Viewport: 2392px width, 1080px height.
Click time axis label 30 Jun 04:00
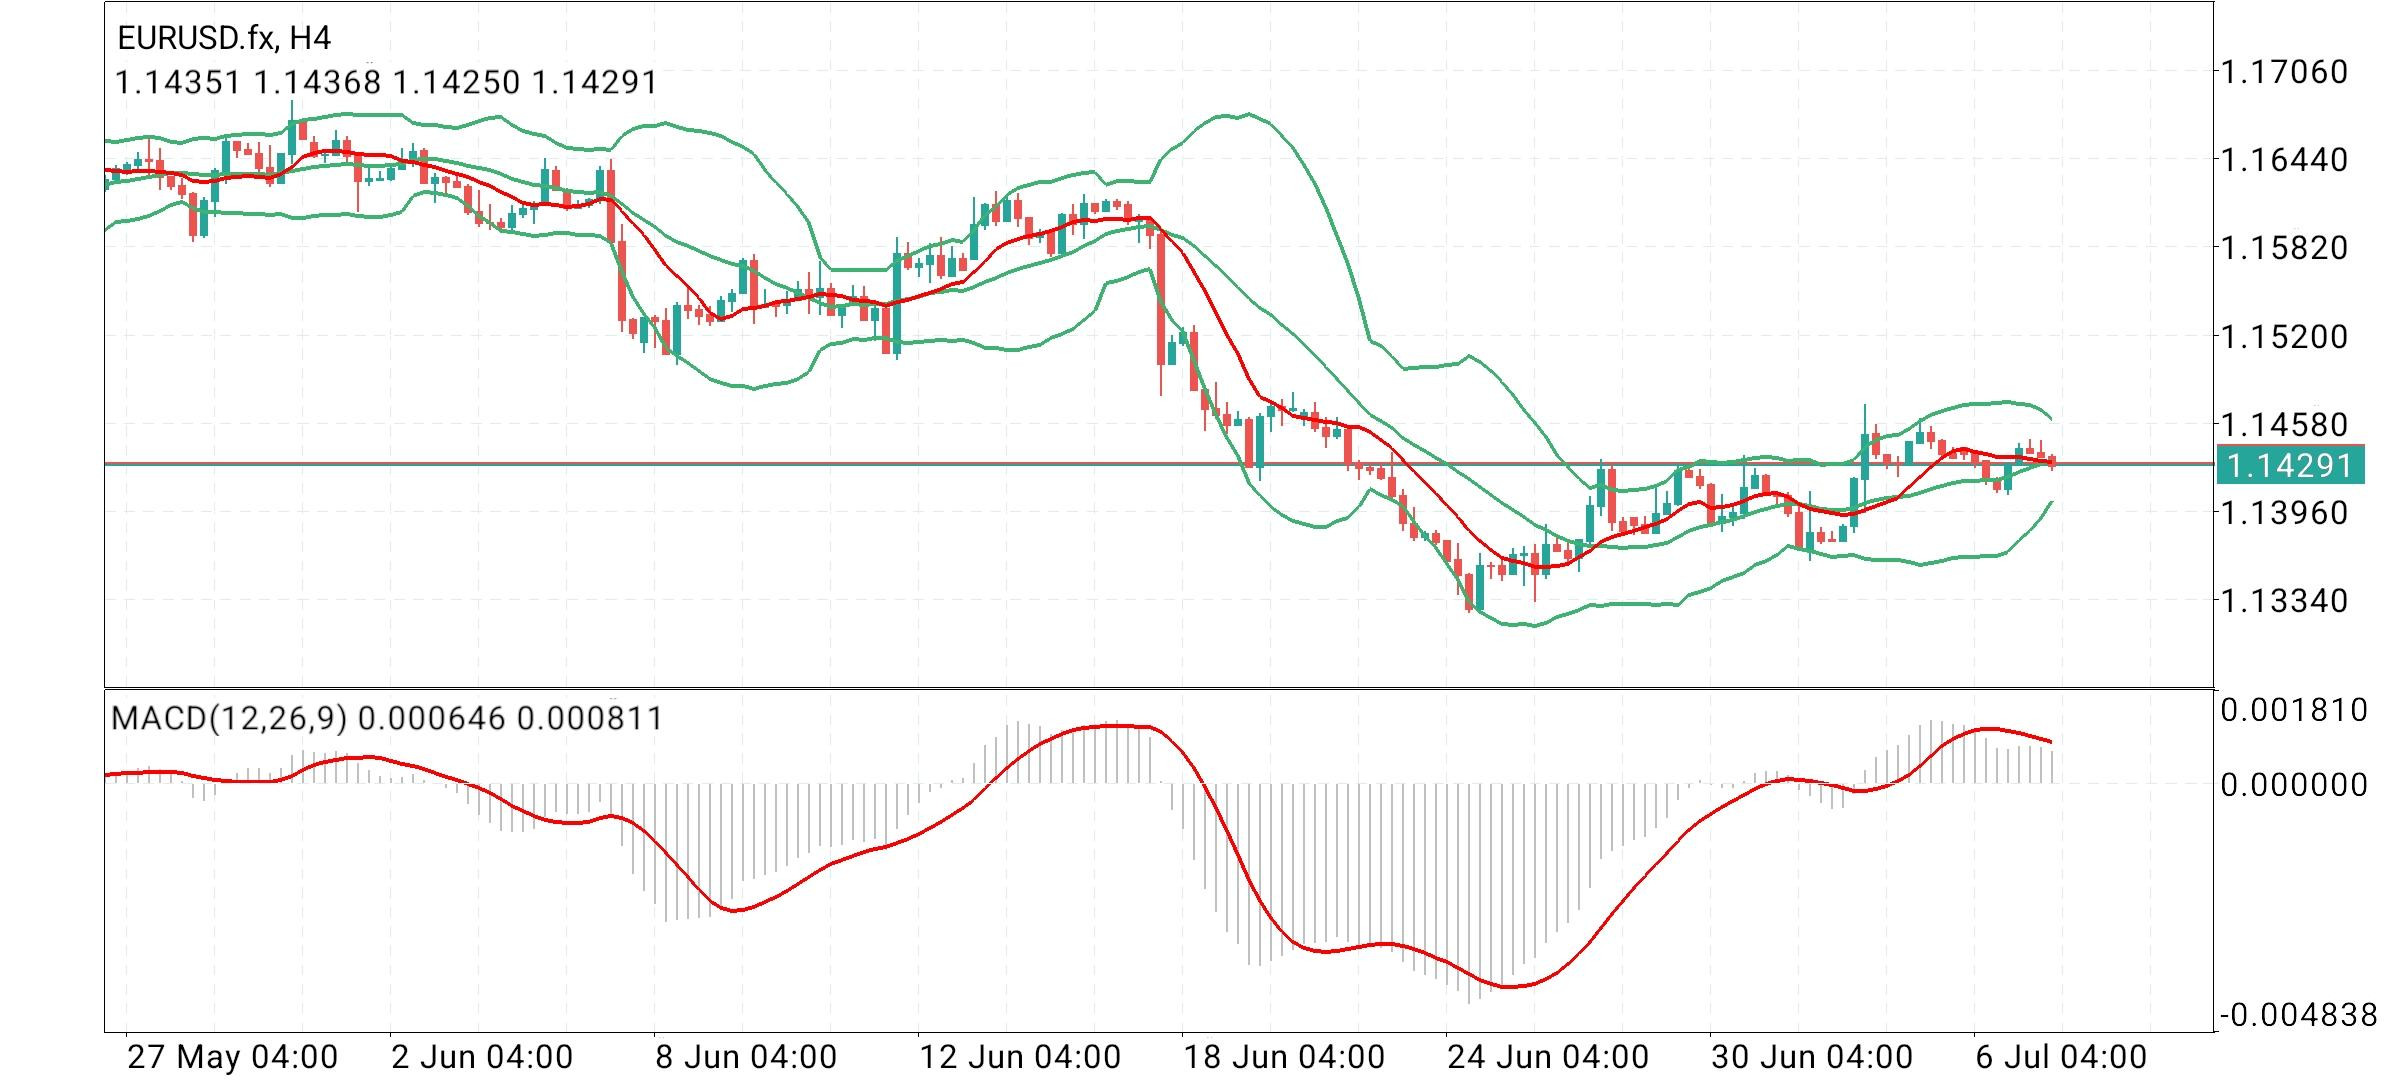(1812, 1057)
